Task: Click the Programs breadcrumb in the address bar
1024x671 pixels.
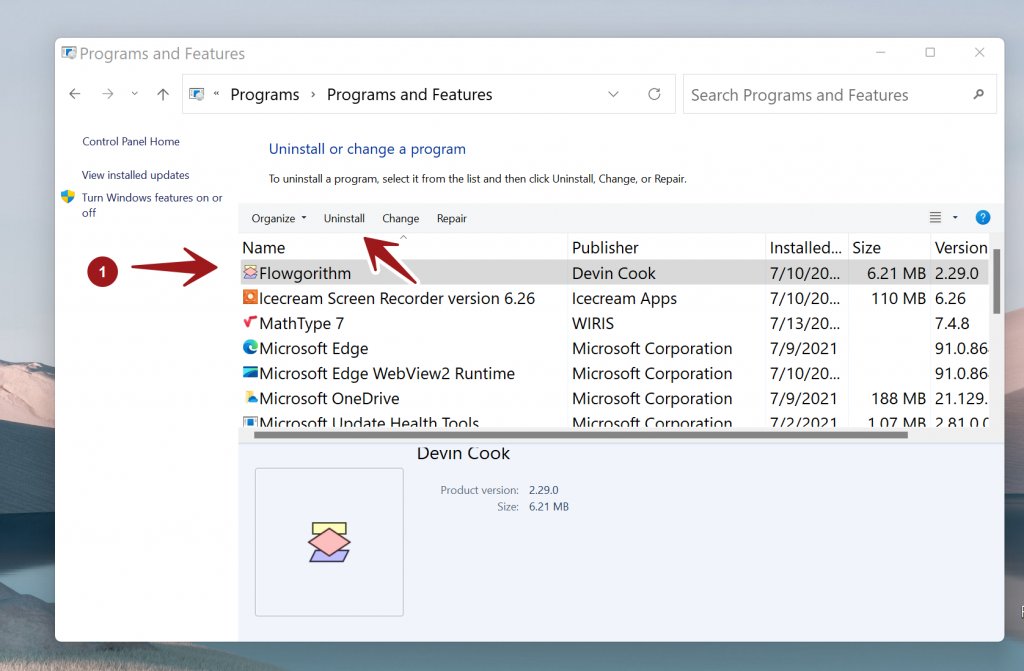Action: coord(264,93)
